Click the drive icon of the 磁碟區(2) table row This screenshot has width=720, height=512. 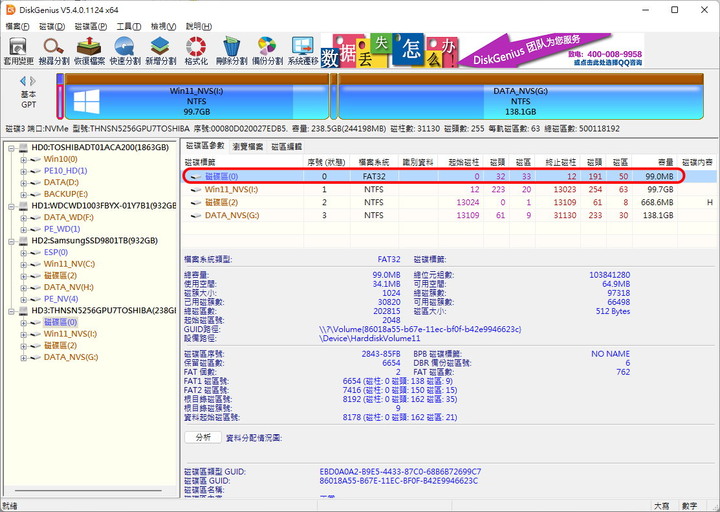[196, 203]
